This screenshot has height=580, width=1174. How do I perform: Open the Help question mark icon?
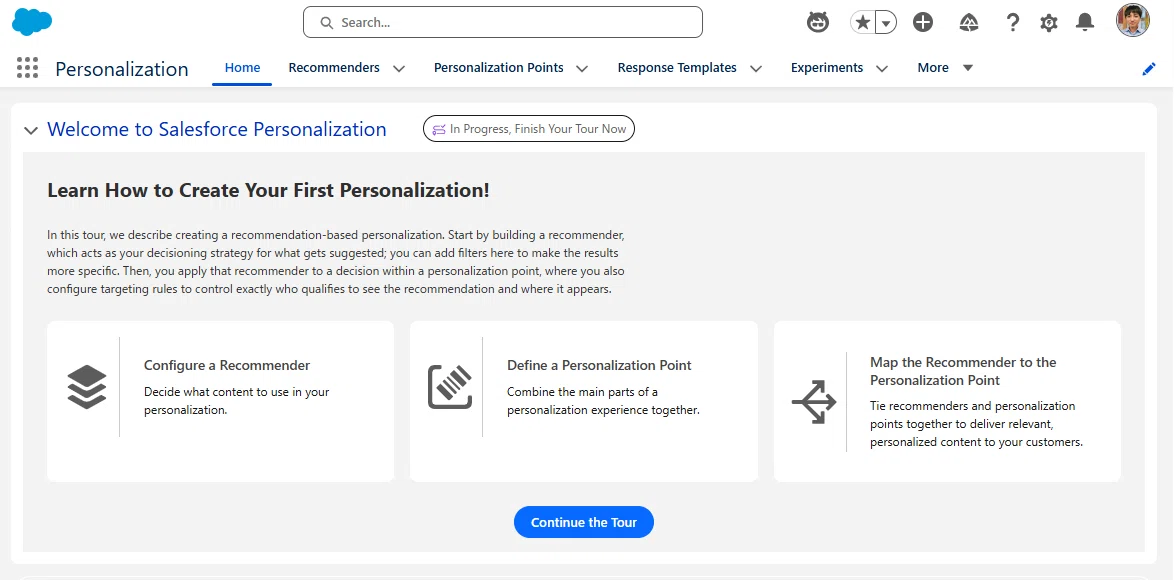tap(1012, 22)
